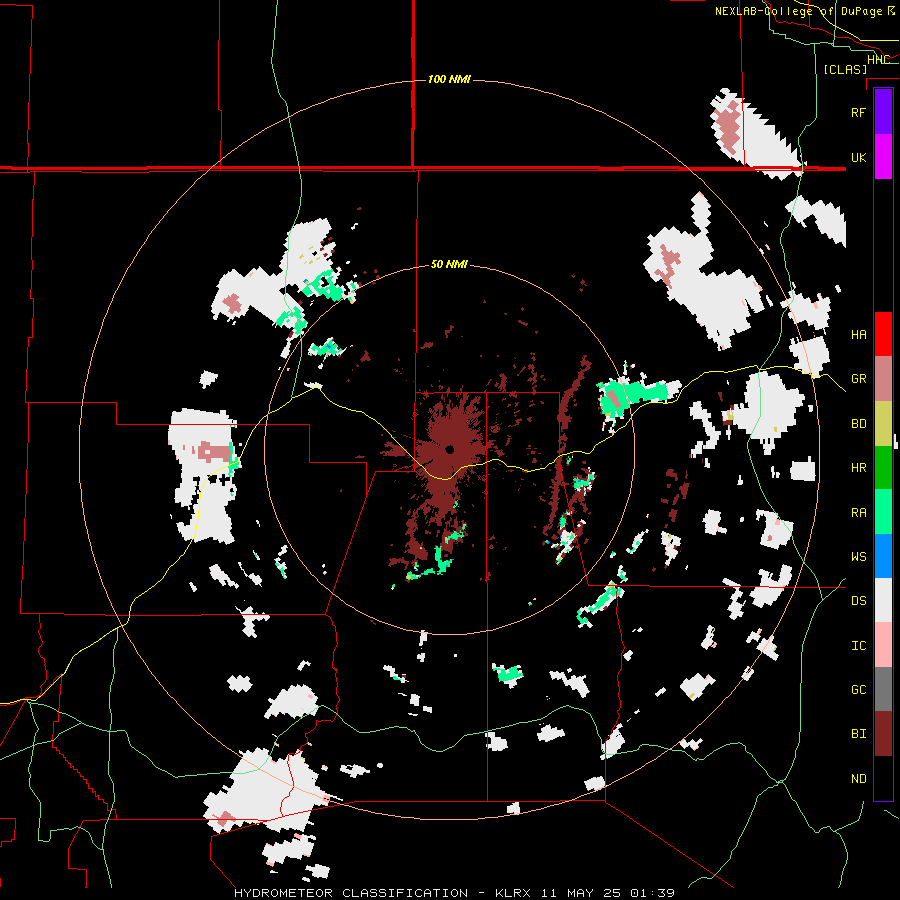Click the BI legend label
This screenshot has height=900, width=900.
858,734
